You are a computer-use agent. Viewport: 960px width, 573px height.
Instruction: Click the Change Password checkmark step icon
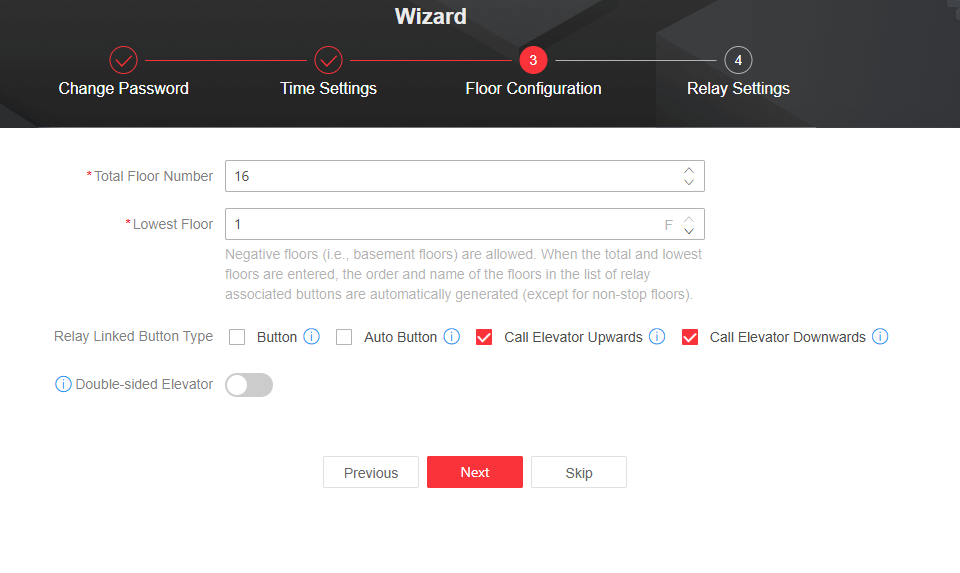[x=123, y=60]
